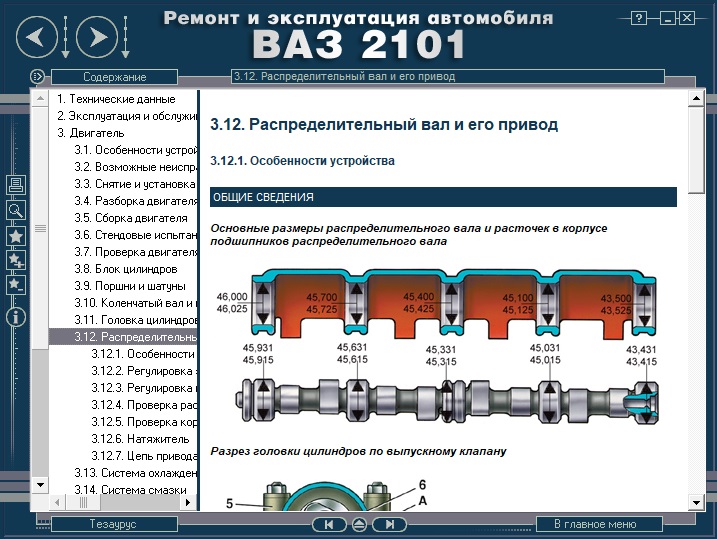Image resolution: width=717 pixels, height=539 pixels.
Task: Open 3.6. Стендовые испытания entry
Action: tap(136, 235)
